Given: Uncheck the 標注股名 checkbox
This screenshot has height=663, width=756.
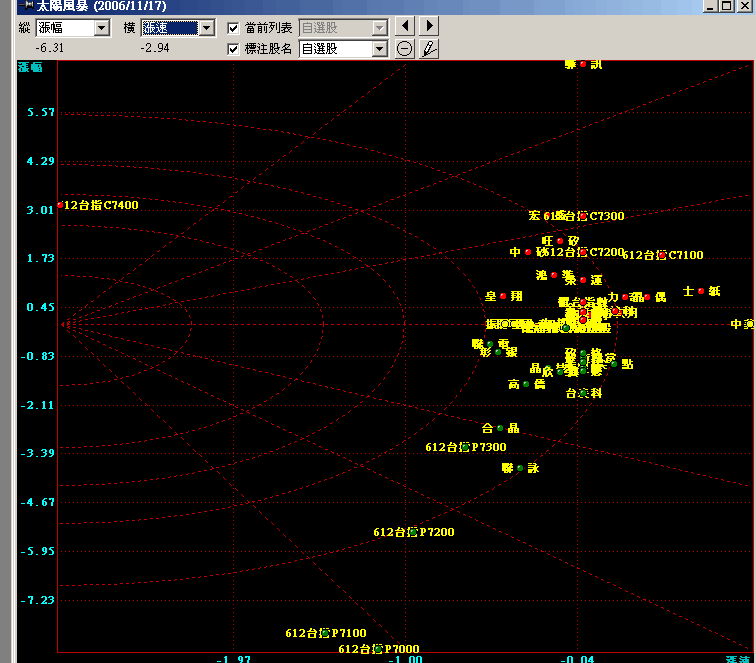Looking at the screenshot, I should point(234,48).
